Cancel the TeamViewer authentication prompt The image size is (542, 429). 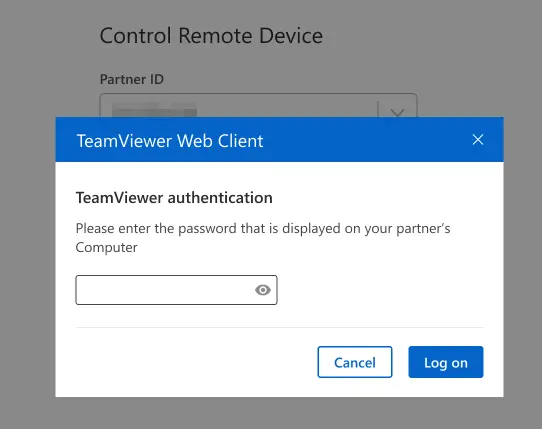(355, 362)
